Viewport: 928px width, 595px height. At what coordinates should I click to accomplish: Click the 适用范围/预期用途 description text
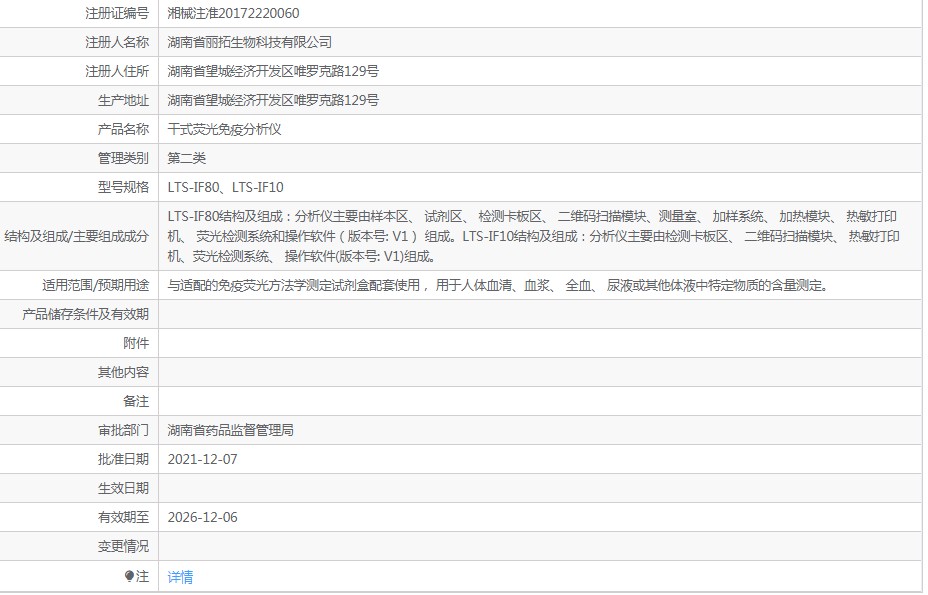click(x=497, y=285)
